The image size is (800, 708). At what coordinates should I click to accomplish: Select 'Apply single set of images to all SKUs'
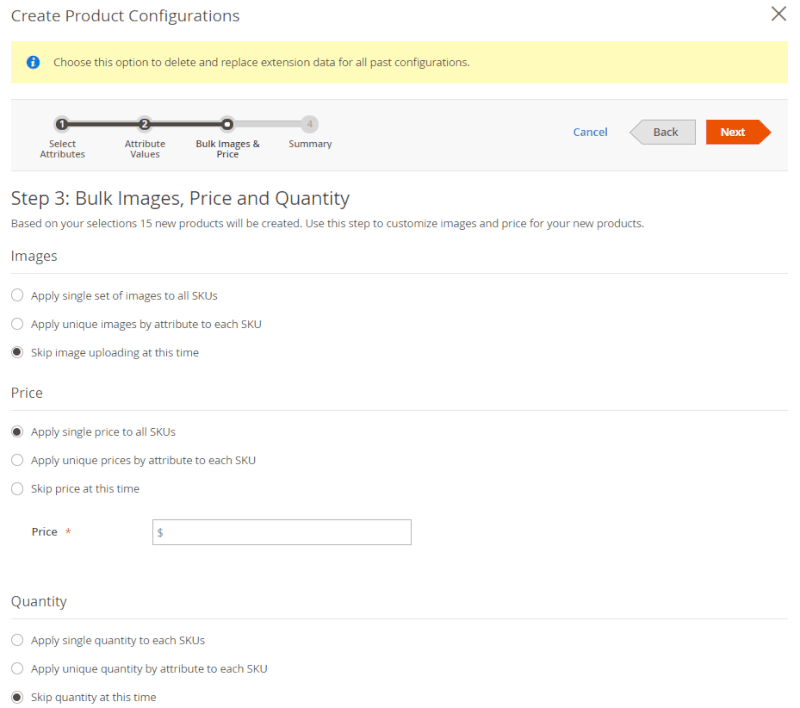click(x=16, y=295)
